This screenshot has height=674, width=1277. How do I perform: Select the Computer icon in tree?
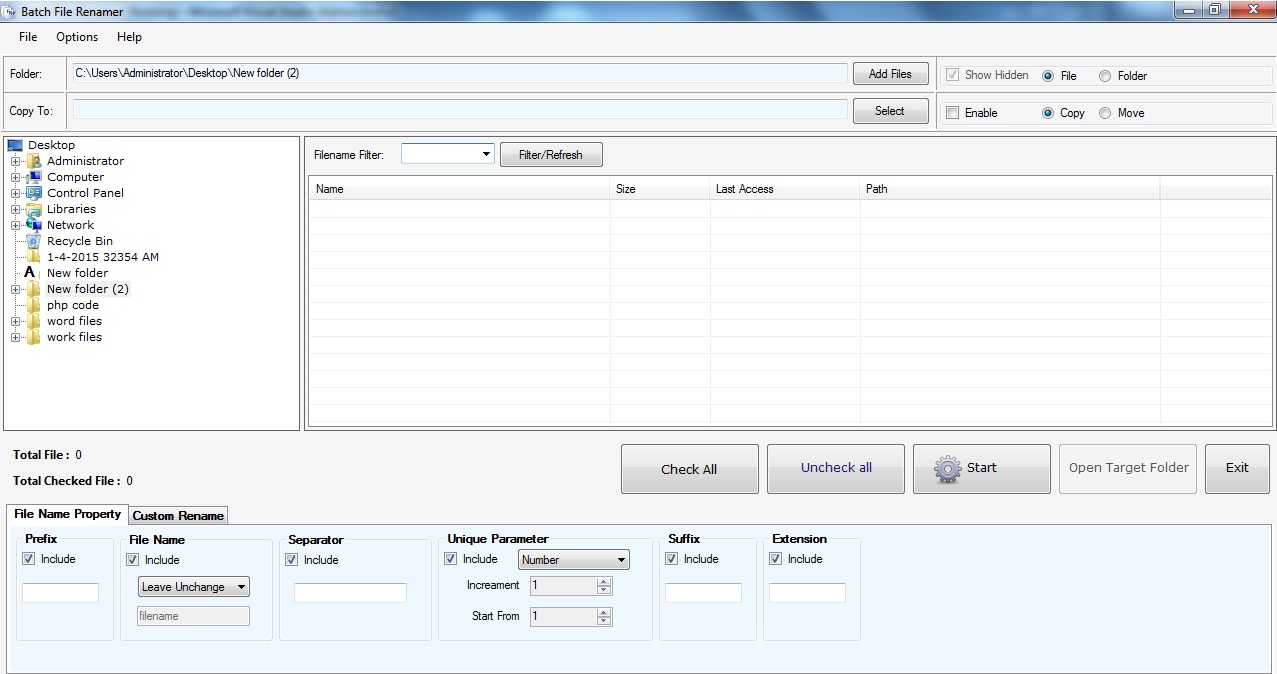[x=34, y=177]
